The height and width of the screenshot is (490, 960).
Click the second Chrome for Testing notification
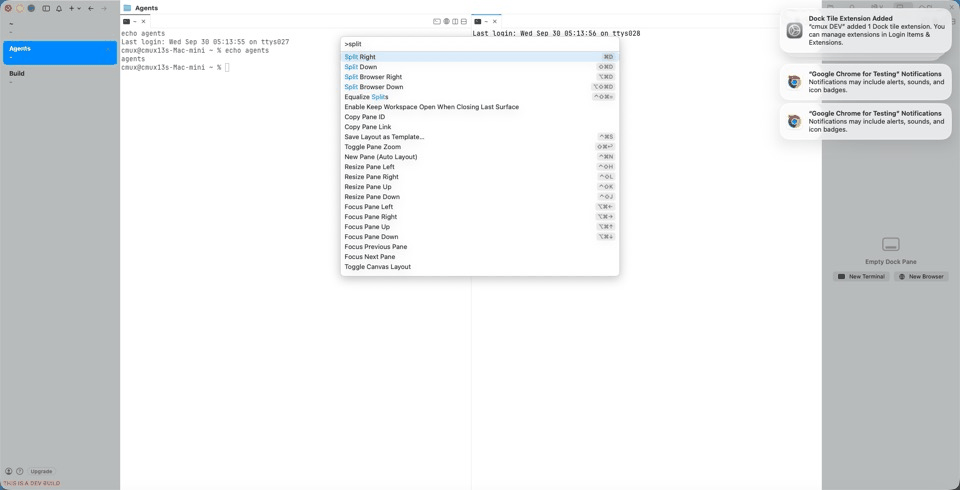tap(866, 121)
